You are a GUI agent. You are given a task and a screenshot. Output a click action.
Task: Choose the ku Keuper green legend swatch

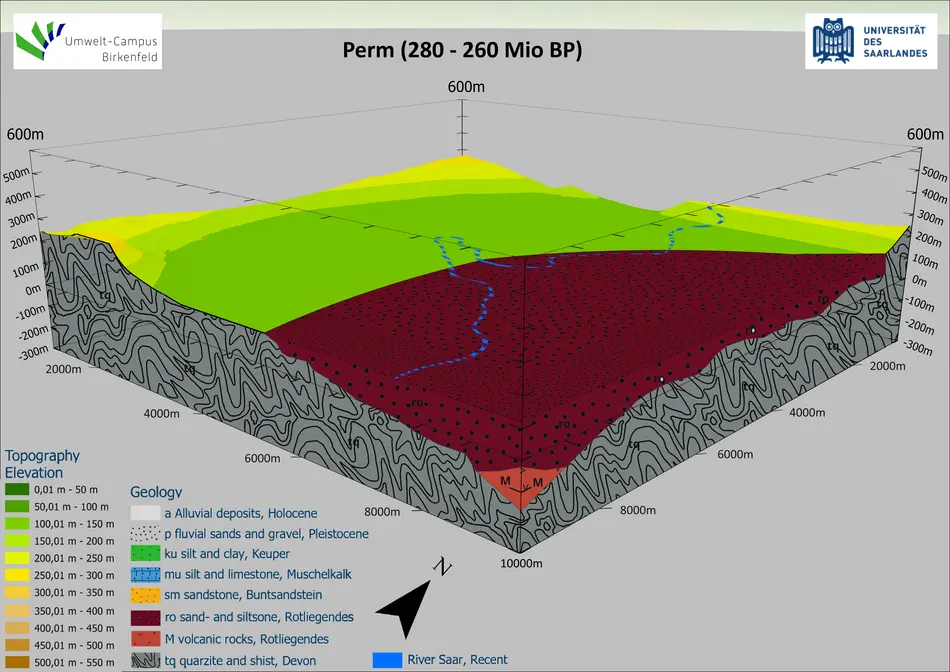[x=146, y=555]
